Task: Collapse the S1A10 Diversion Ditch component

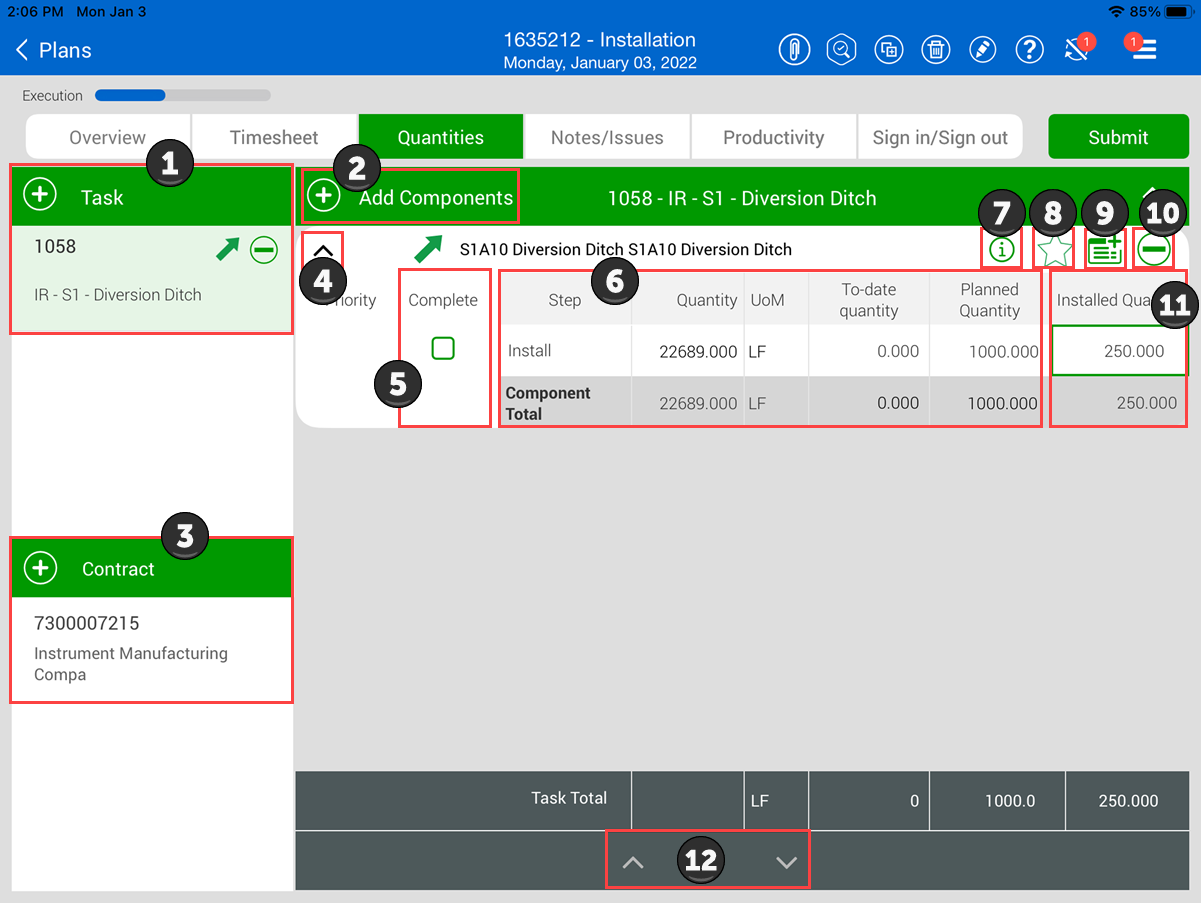Action: 323,250
